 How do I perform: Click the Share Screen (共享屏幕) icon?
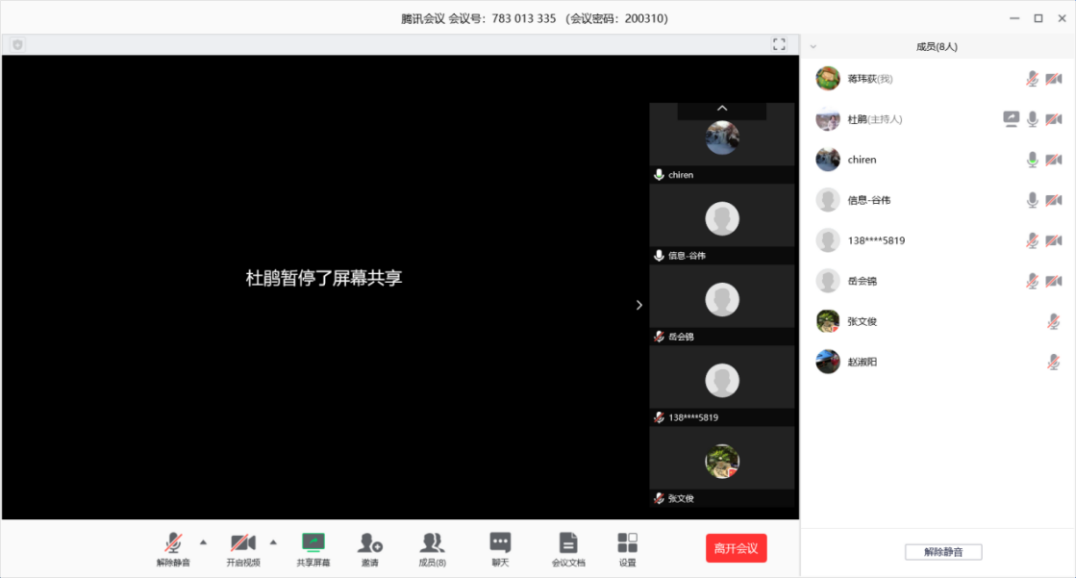(x=313, y=543)
